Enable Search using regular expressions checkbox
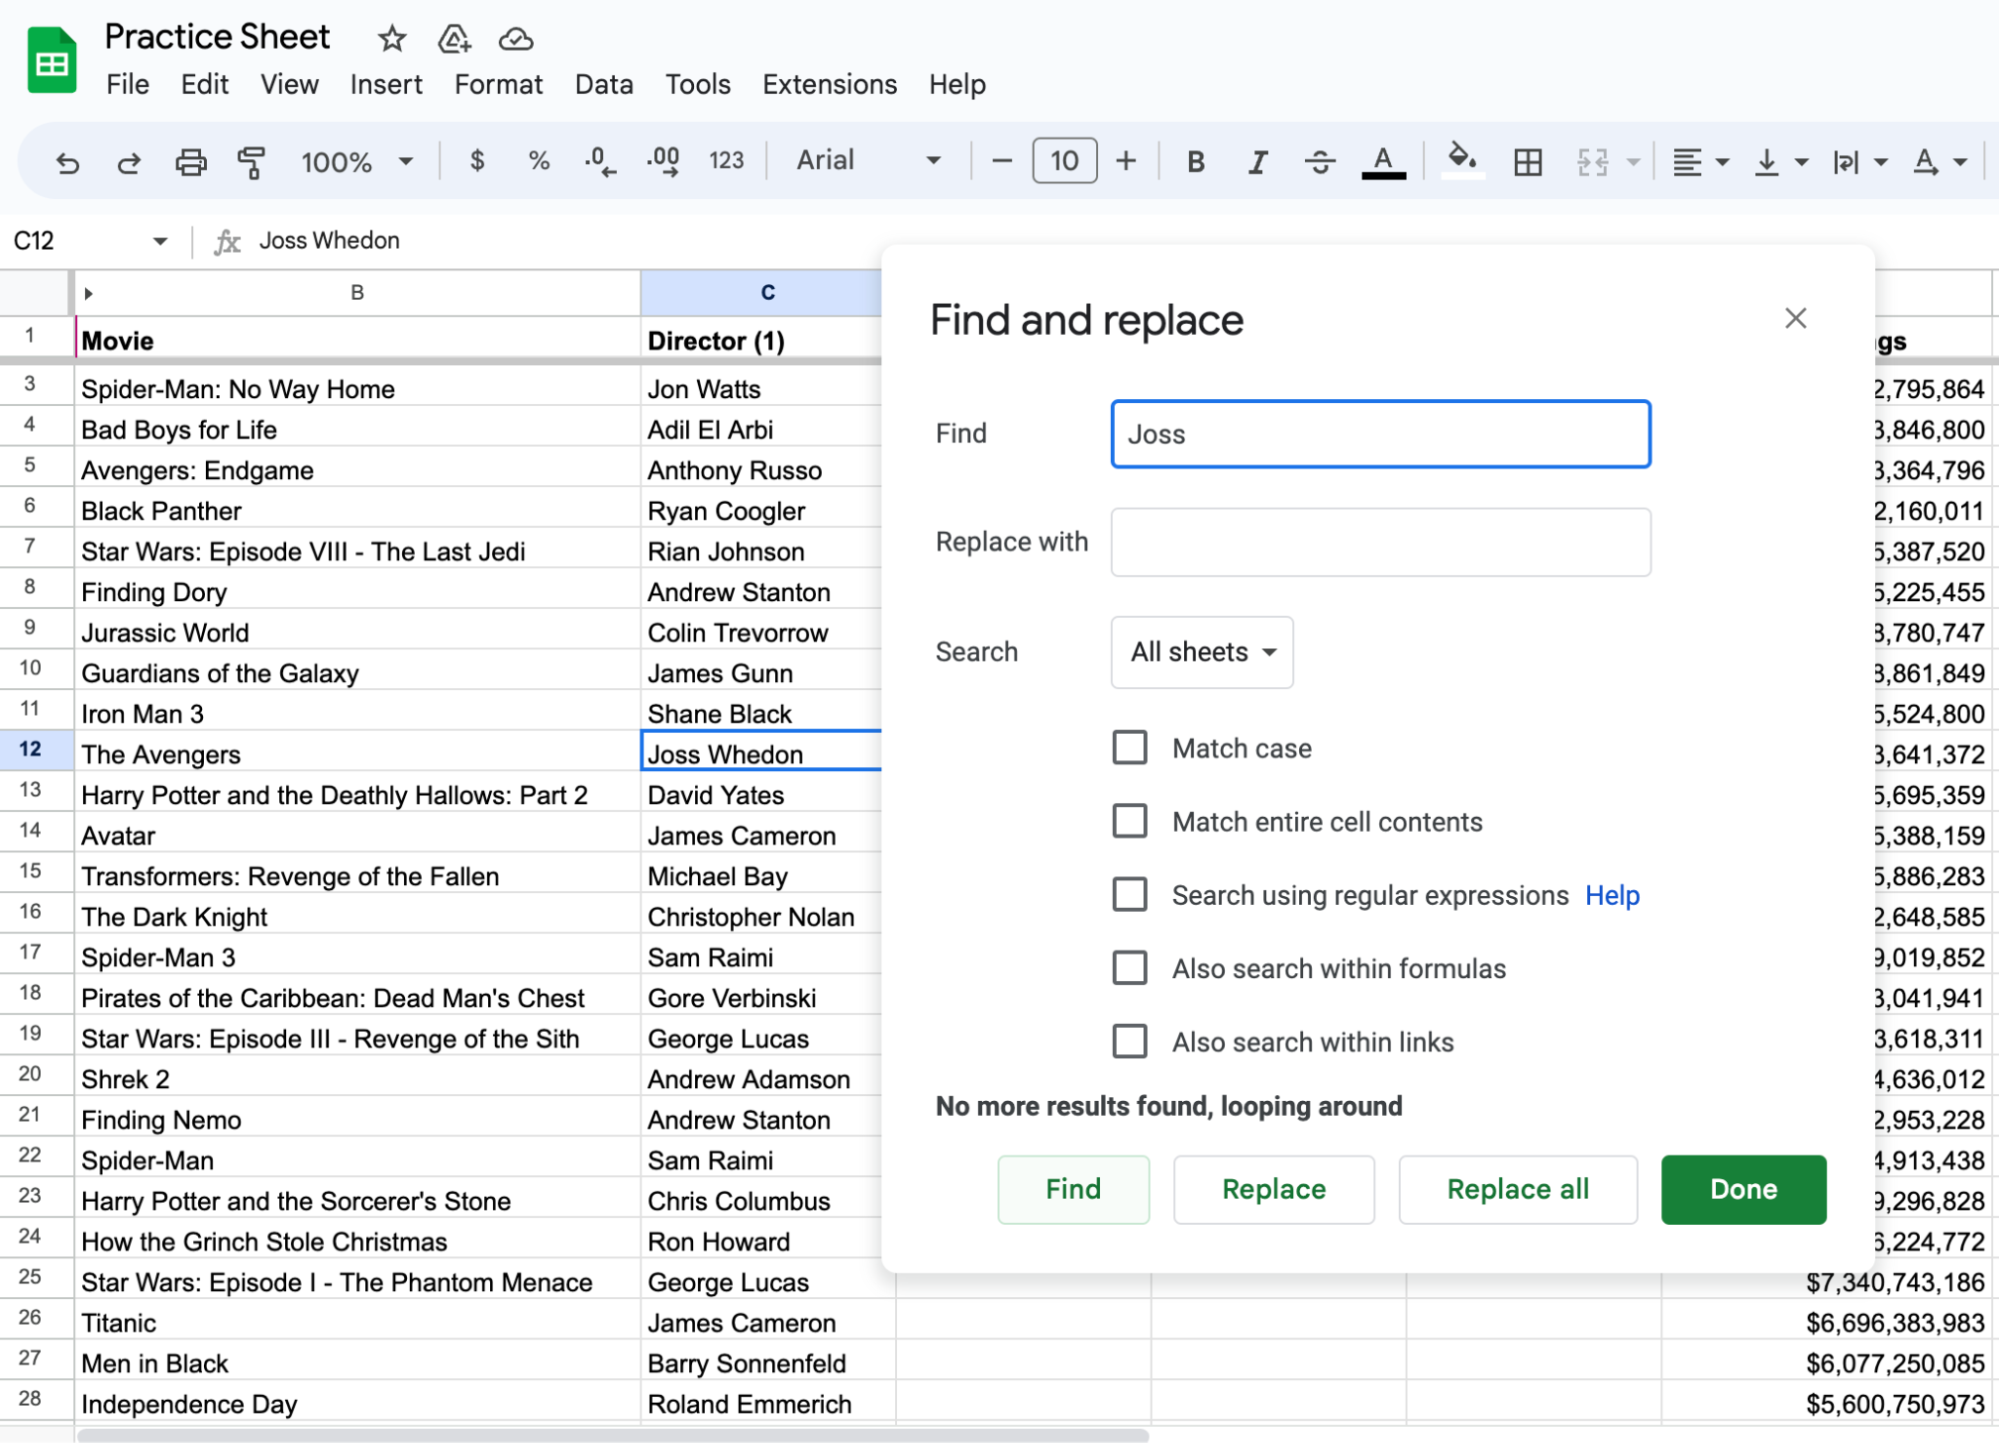The image size is (1999, 1443). 1130,894
